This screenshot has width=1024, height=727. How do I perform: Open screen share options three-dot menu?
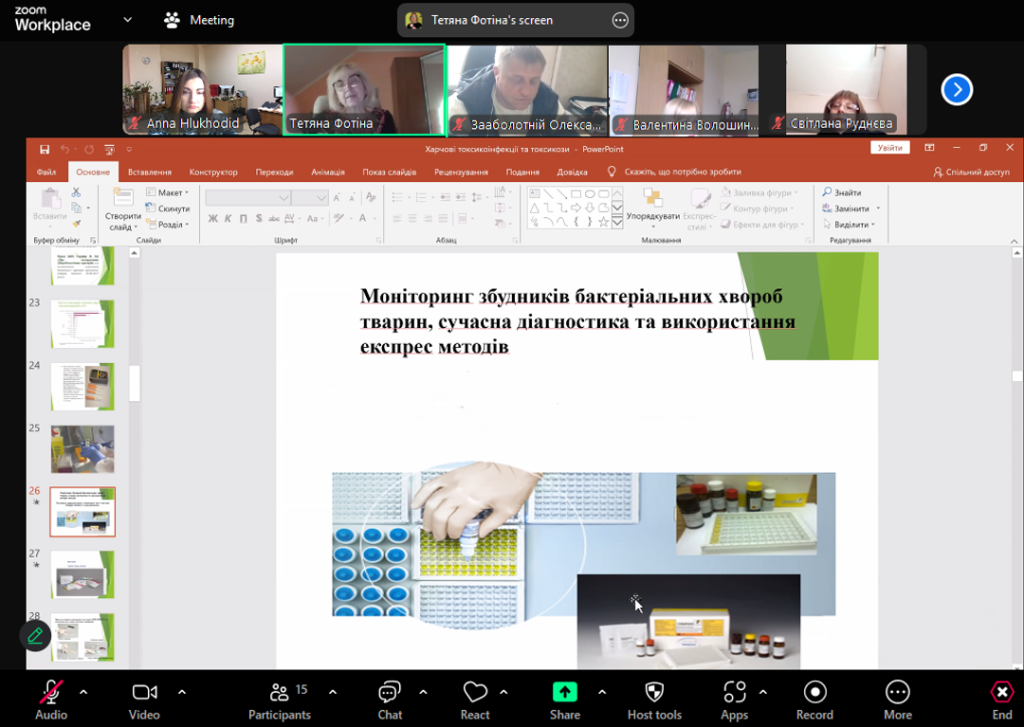point(620,20)
